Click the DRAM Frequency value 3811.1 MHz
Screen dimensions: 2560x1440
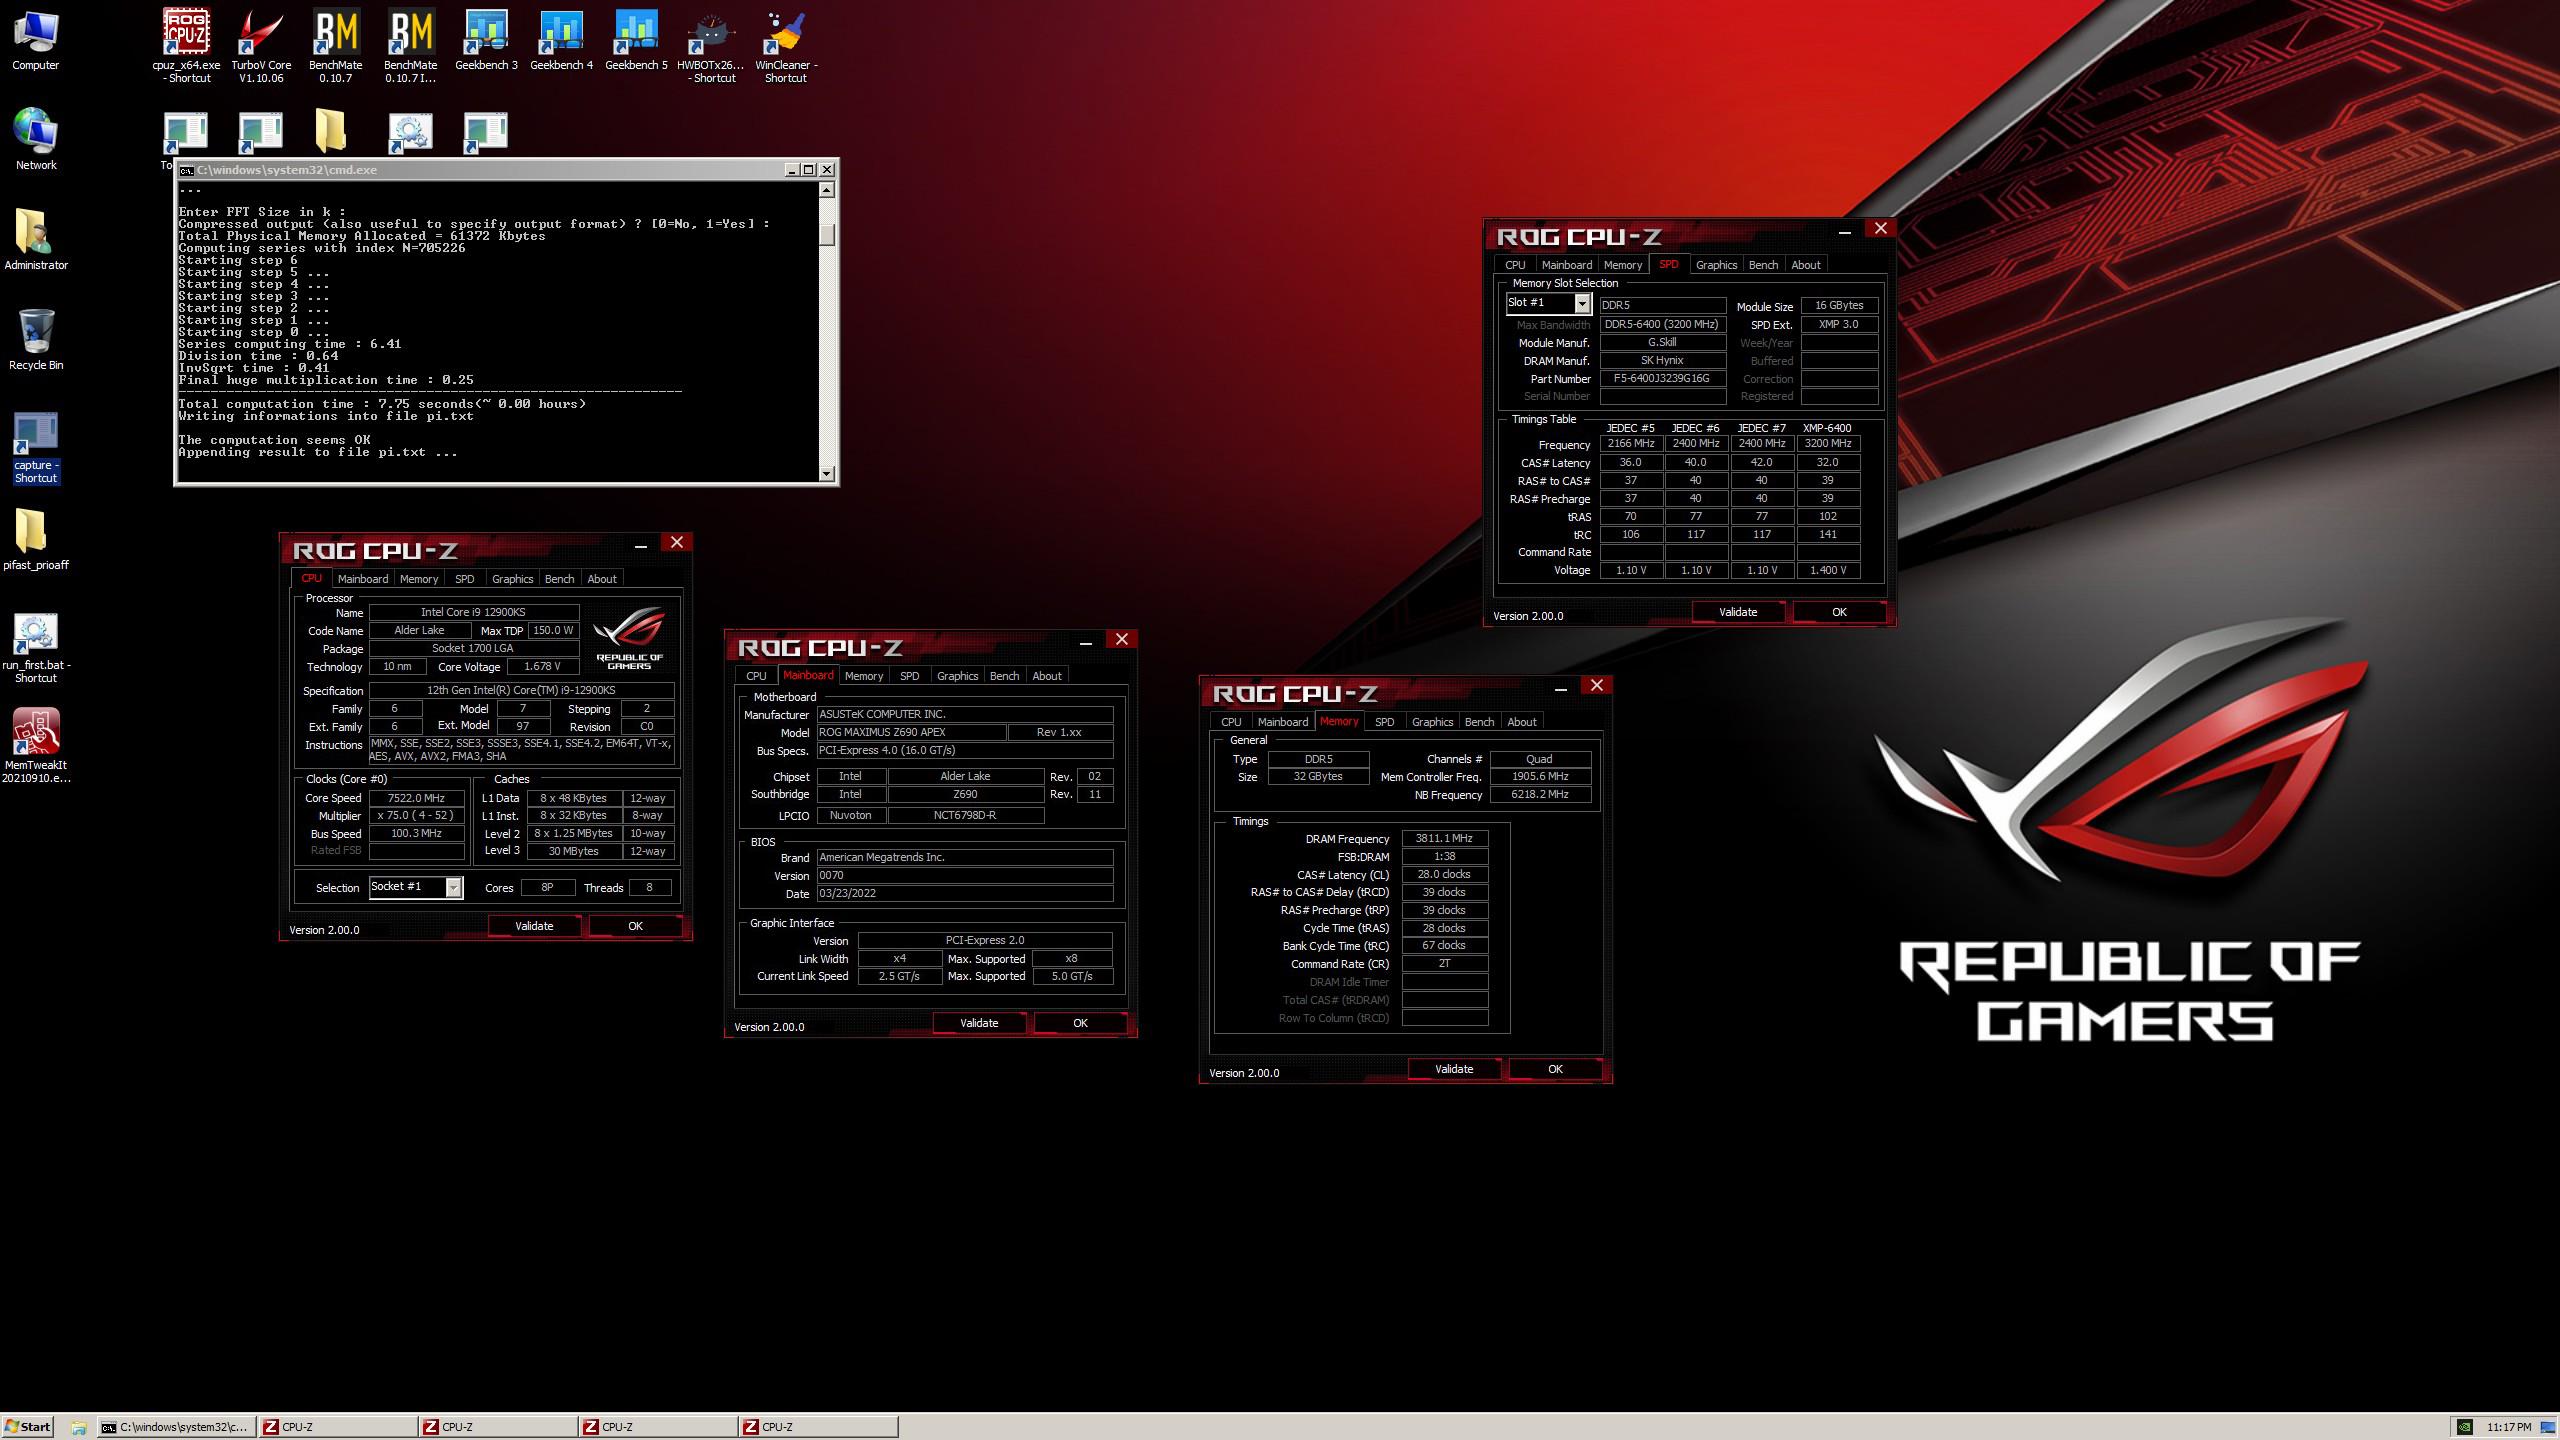pyautogui.click(x=1444, y=839)
